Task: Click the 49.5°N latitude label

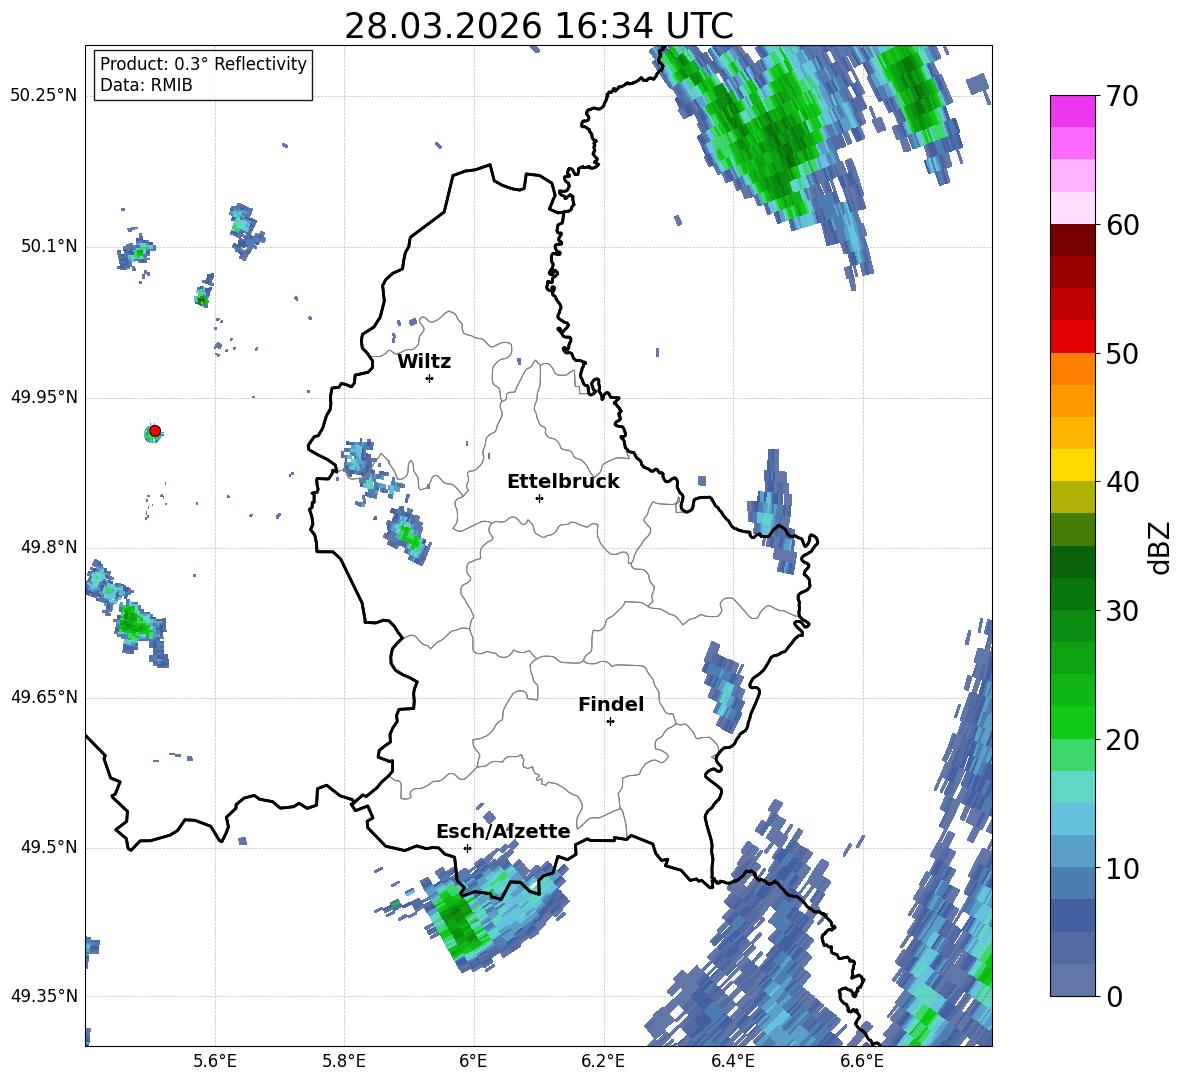Action: pos(49,847)
